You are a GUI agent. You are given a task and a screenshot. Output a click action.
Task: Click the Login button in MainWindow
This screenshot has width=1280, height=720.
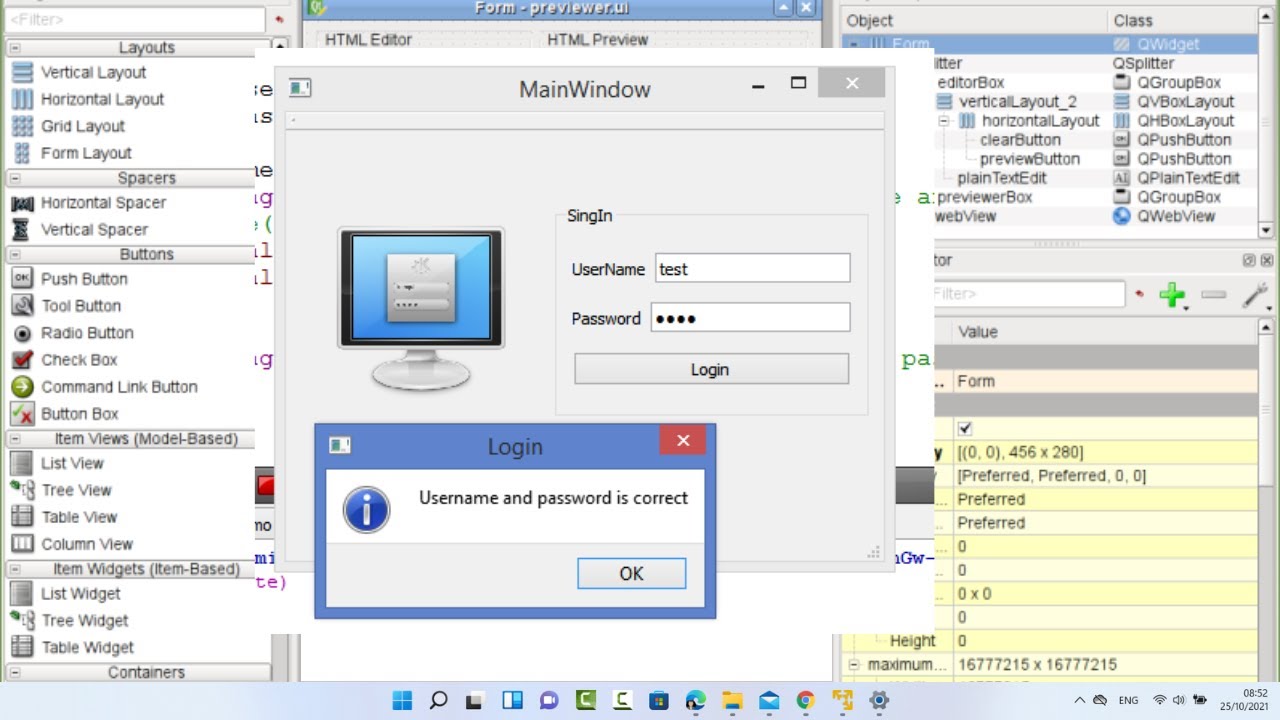coord(711,369)
